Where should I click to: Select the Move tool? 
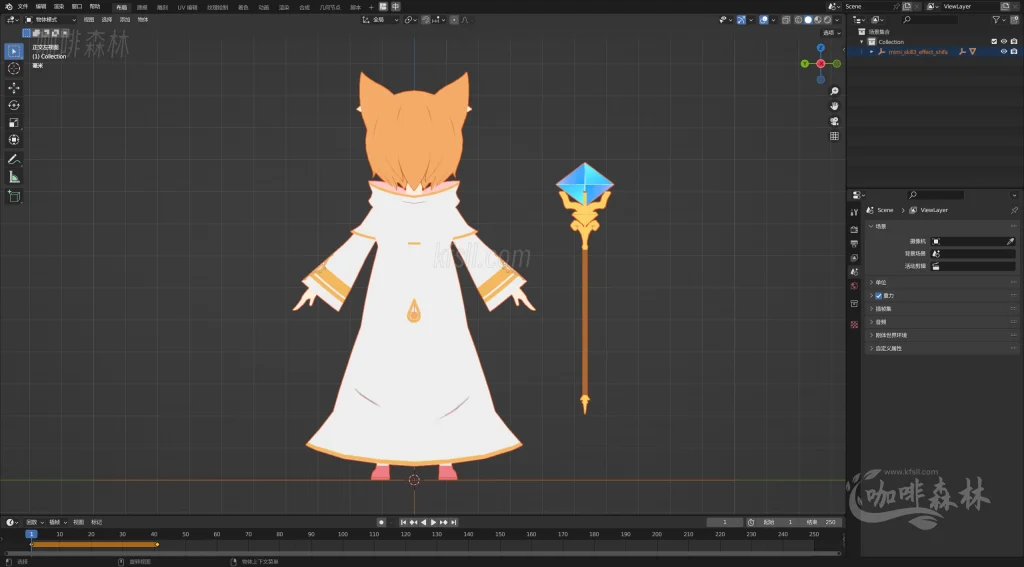pyautogui.click(x=14, y=88)
